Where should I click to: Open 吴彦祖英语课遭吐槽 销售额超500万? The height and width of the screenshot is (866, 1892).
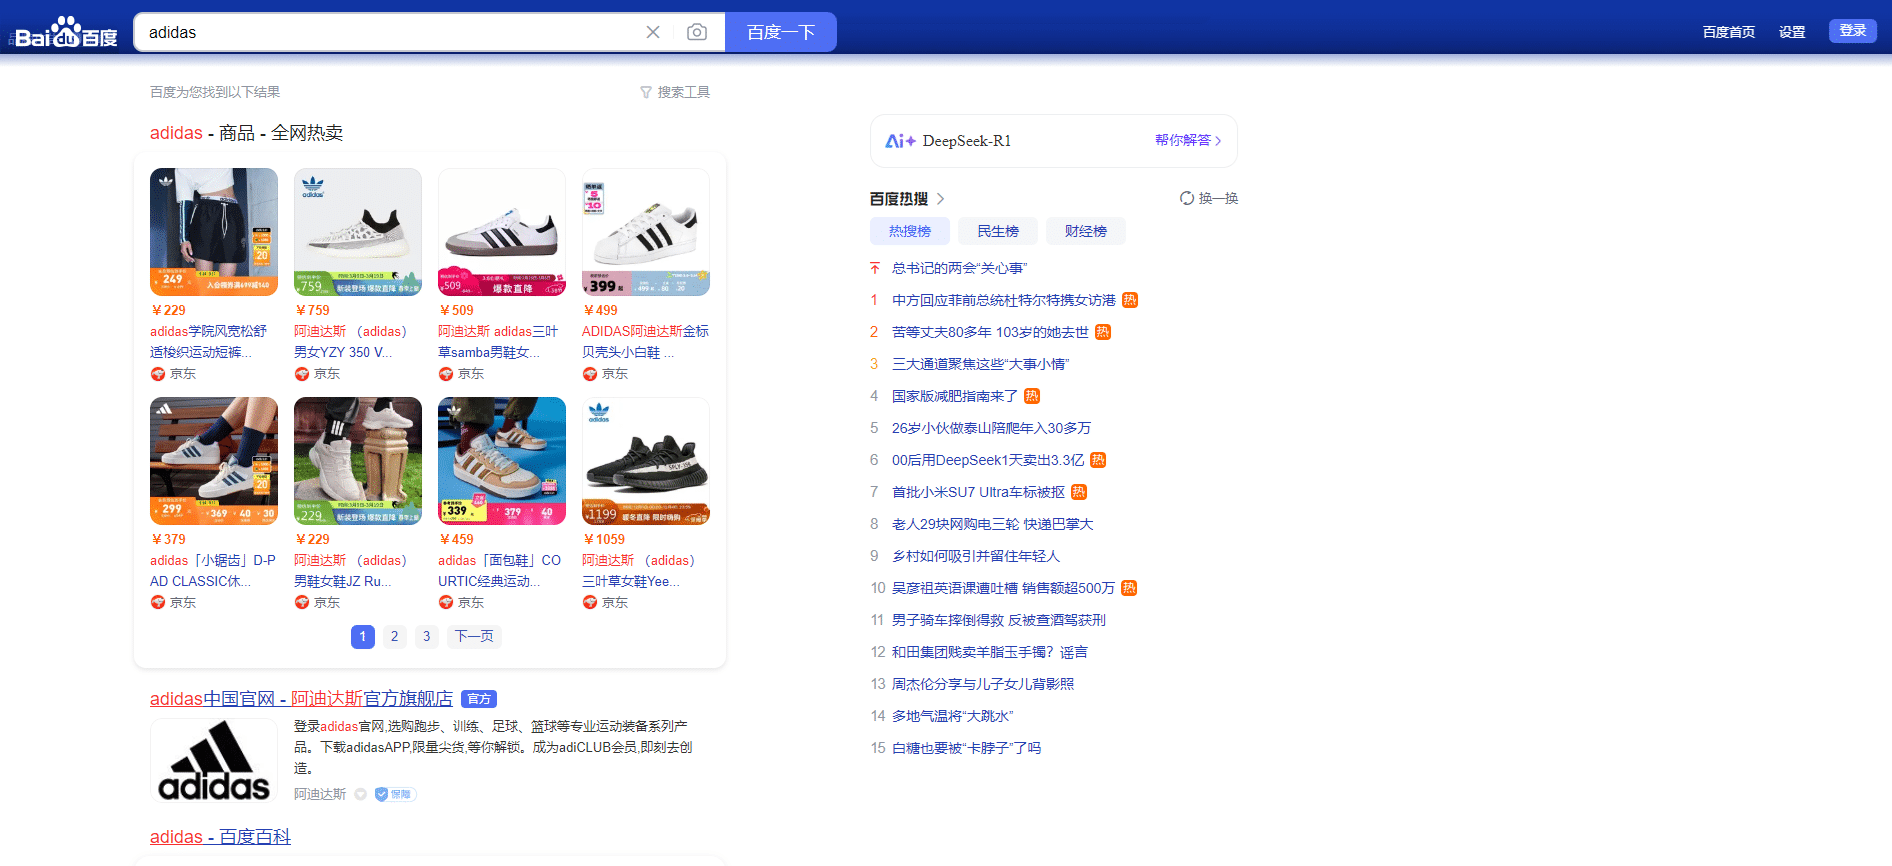1003,588
